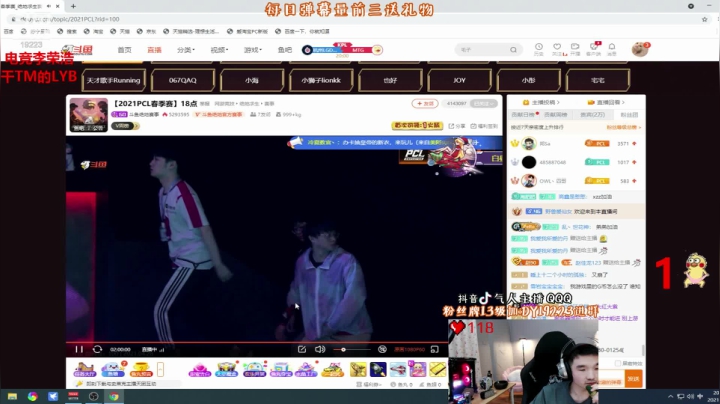
Task: Click the red follow button in room header
Action: [x=425, y=104]
